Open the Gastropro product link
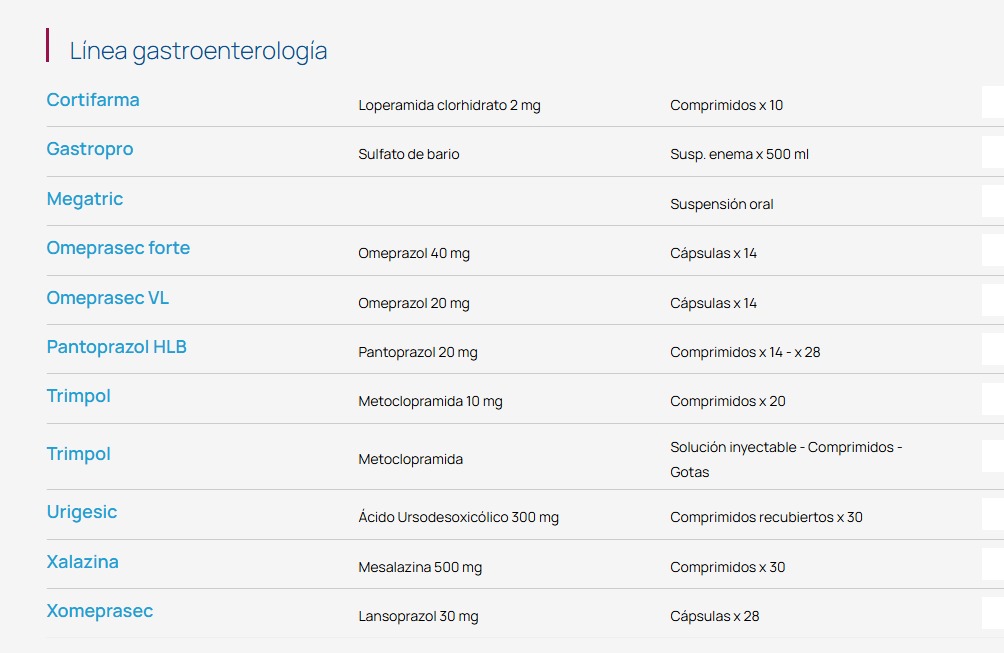The image size is (1004, 653). [x=90, y=149]
